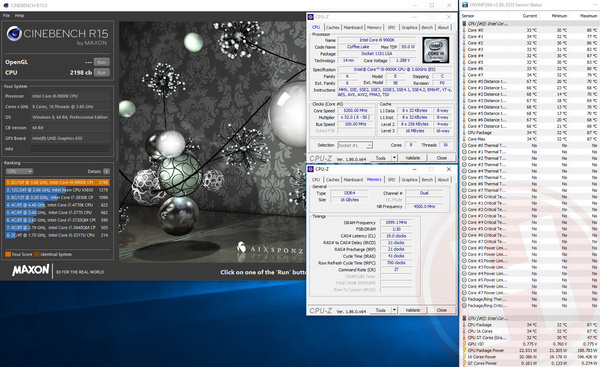Click the CPU-Z processor window title icon

click(311, 17)
